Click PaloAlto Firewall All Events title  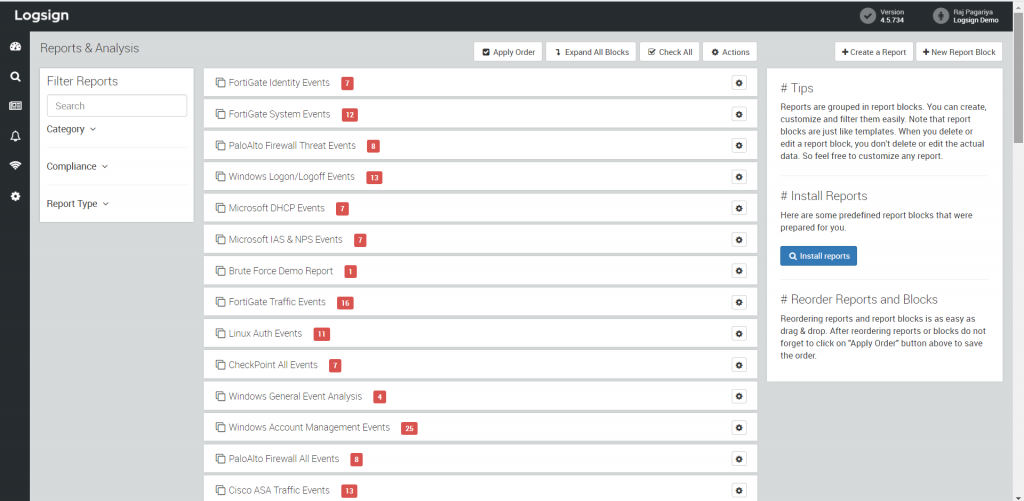pos(284,459)
